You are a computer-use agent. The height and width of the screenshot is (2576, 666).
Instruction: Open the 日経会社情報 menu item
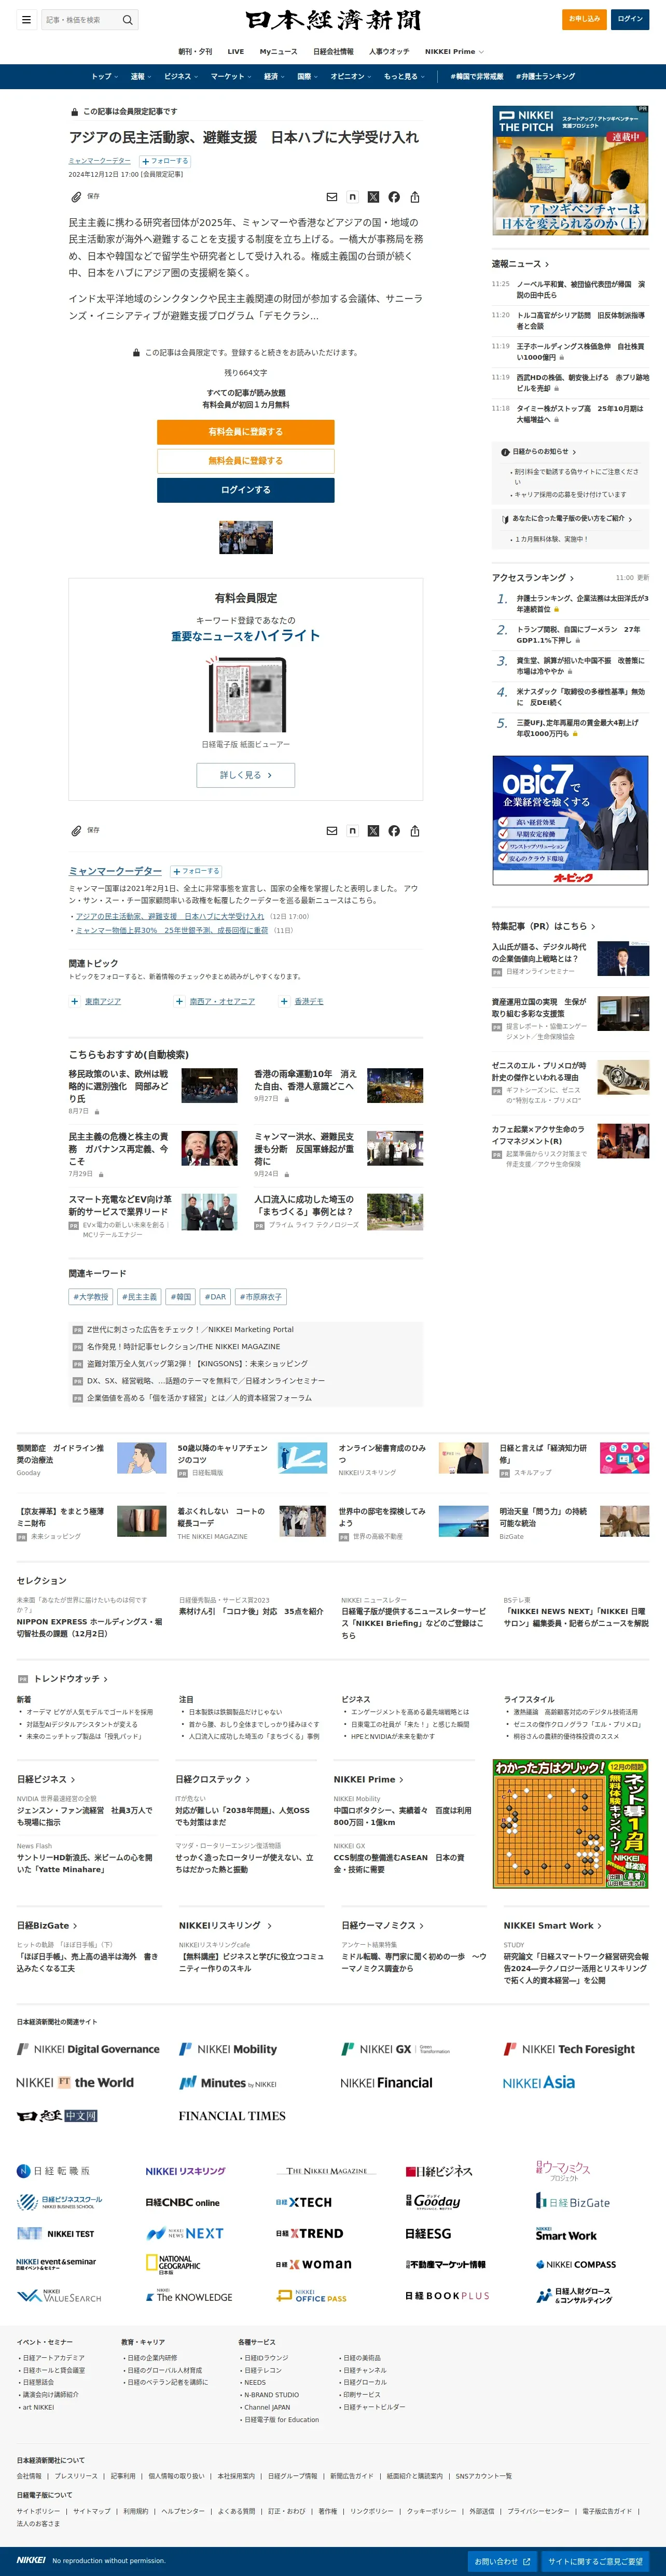point(333,52)
